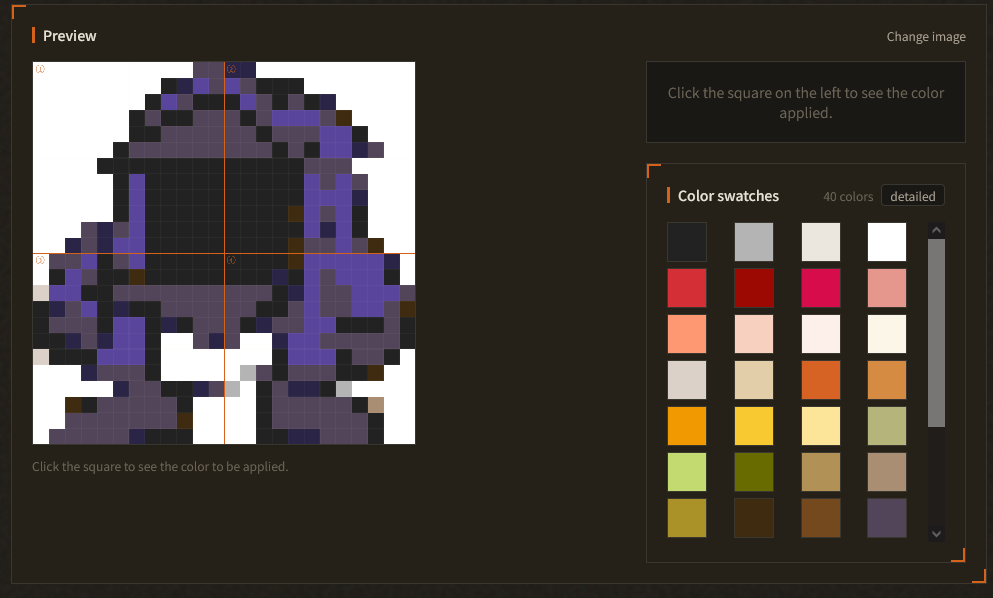Pick the lime green swatch
Image resolution: width=993 pixels, height=598 pixels.
click(687, 472)
